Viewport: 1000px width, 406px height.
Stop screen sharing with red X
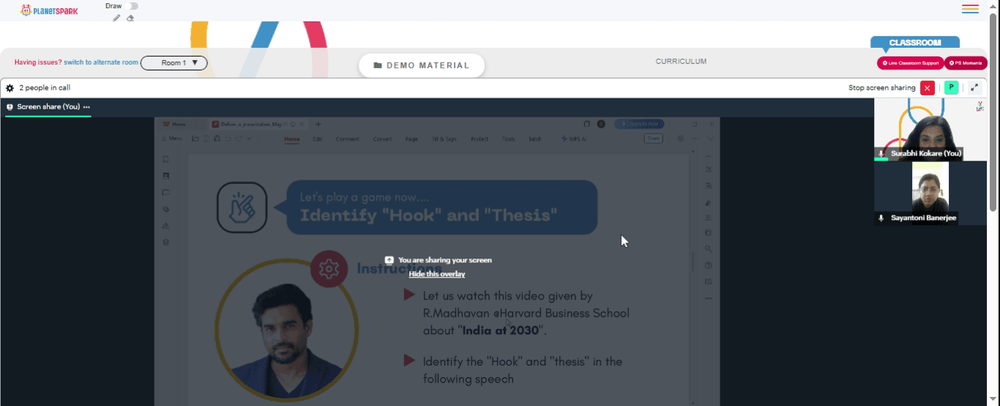[x=927, y=88]
